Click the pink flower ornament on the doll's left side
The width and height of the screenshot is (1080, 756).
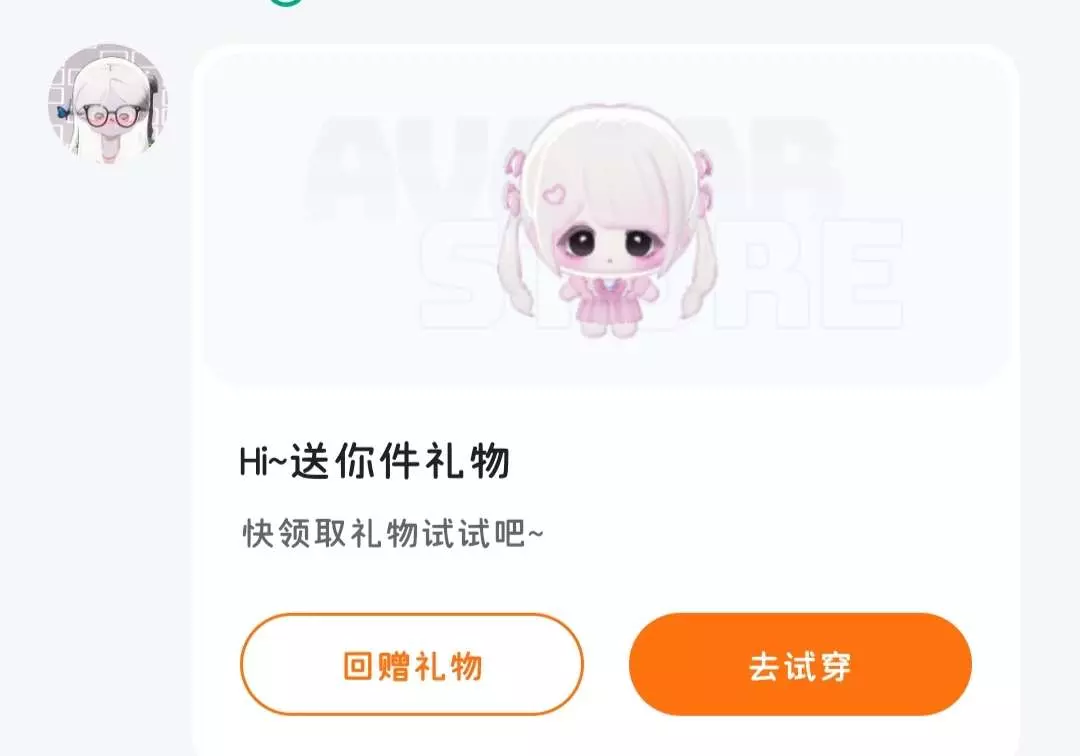[515, 180]
